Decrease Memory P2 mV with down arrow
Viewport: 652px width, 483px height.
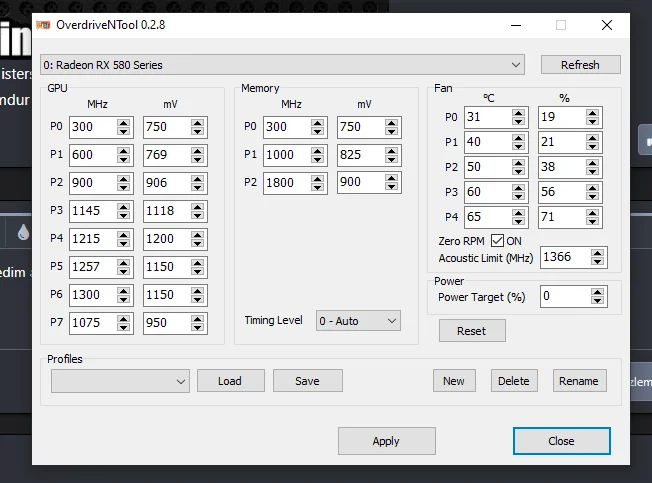click(x=391, y=187)
